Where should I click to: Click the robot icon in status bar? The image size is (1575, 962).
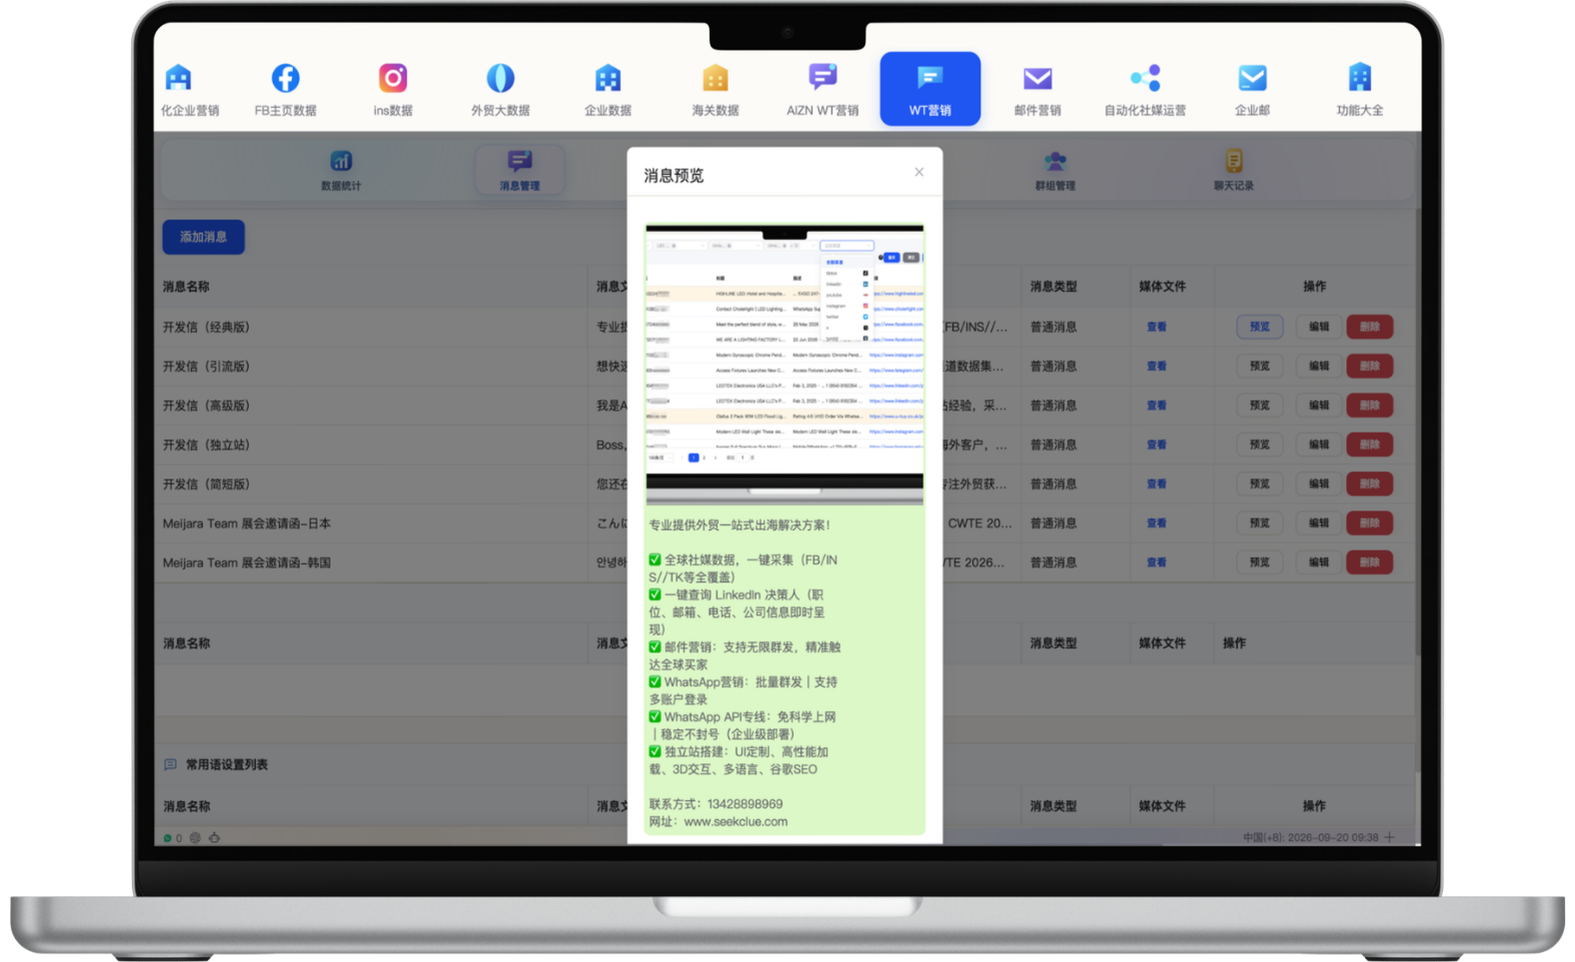coord(214,838)
